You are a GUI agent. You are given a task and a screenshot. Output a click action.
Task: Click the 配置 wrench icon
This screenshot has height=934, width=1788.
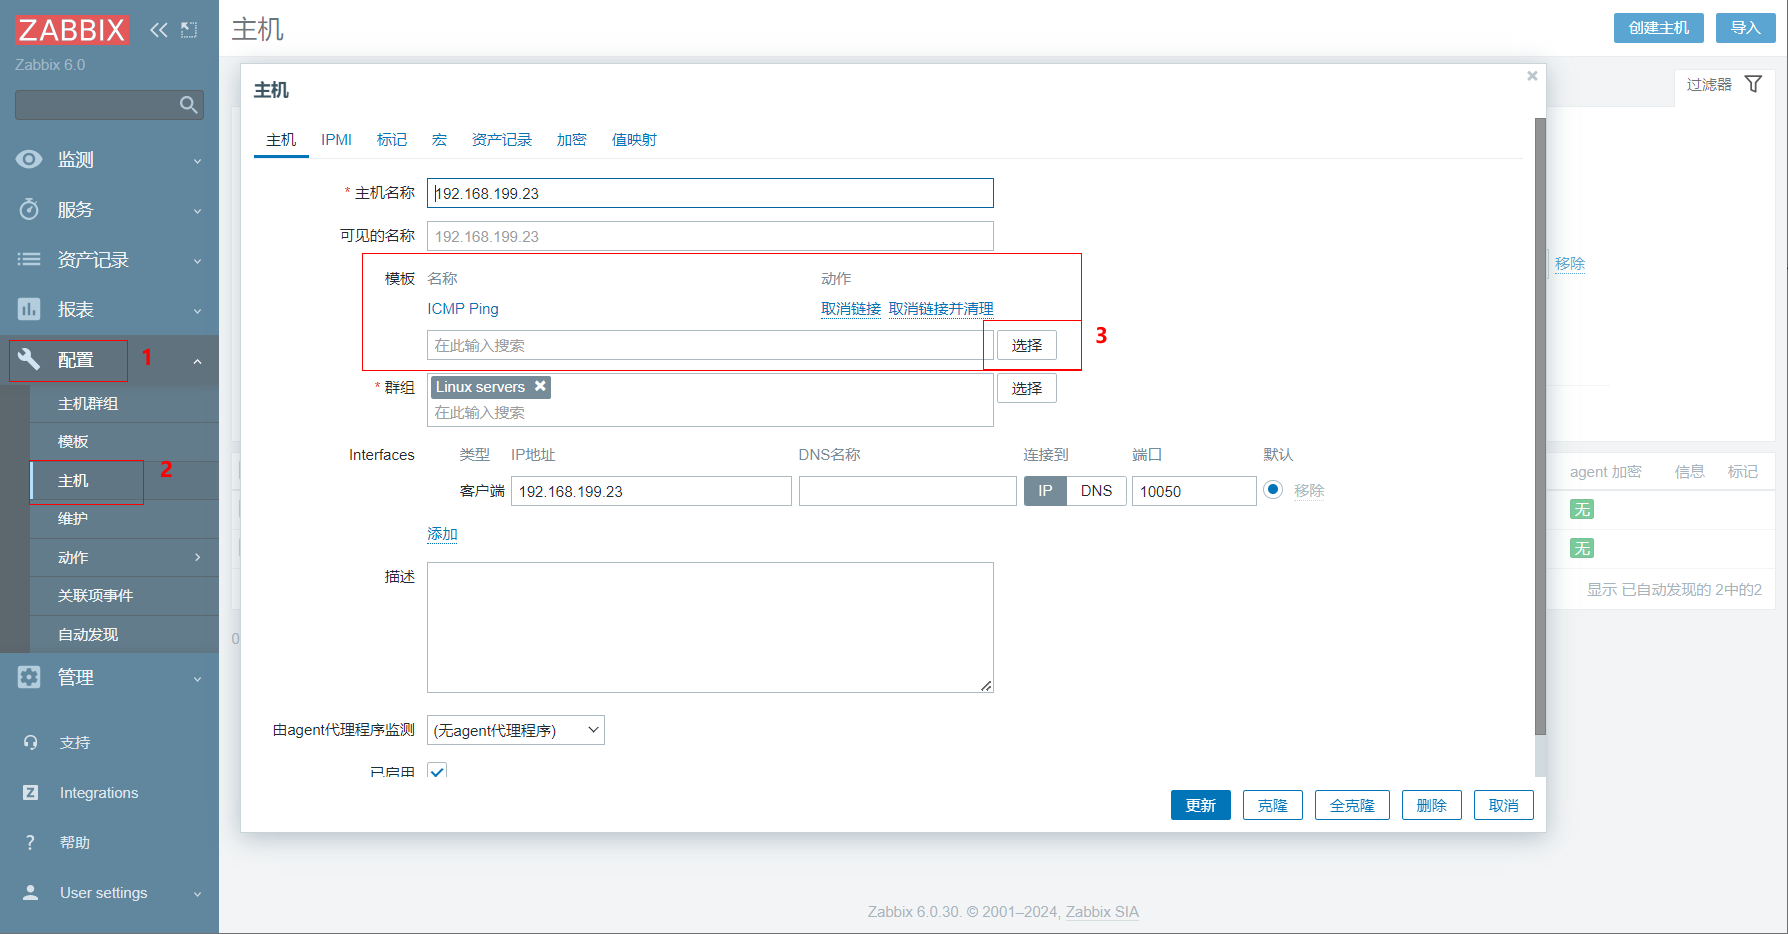29,359
